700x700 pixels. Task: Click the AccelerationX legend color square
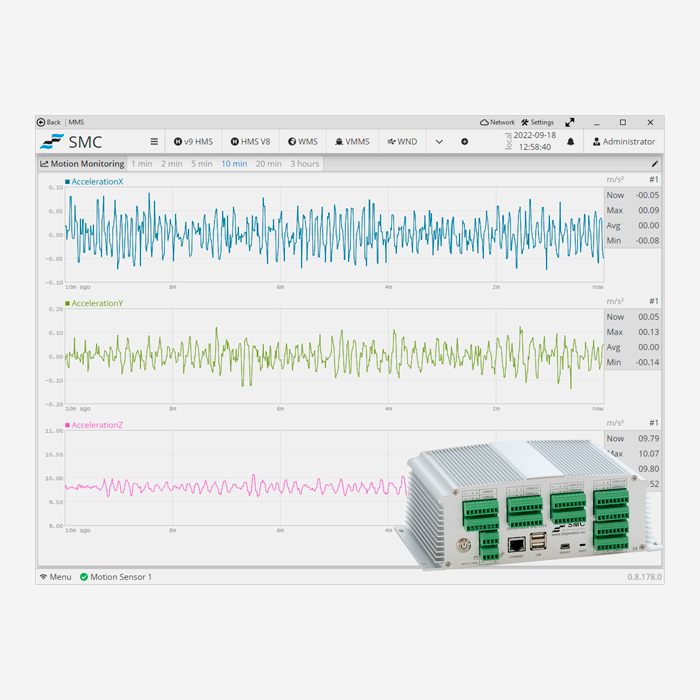67,182
